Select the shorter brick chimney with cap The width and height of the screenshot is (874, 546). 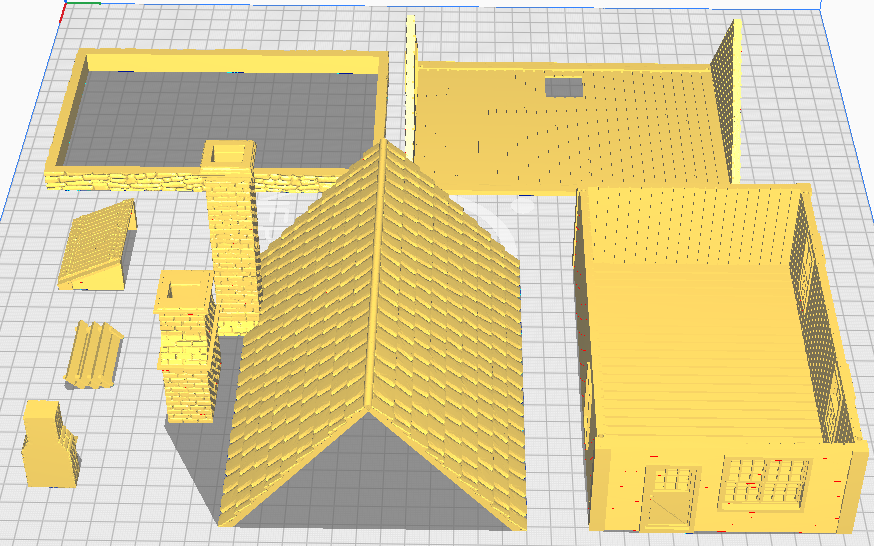point(186,345)
